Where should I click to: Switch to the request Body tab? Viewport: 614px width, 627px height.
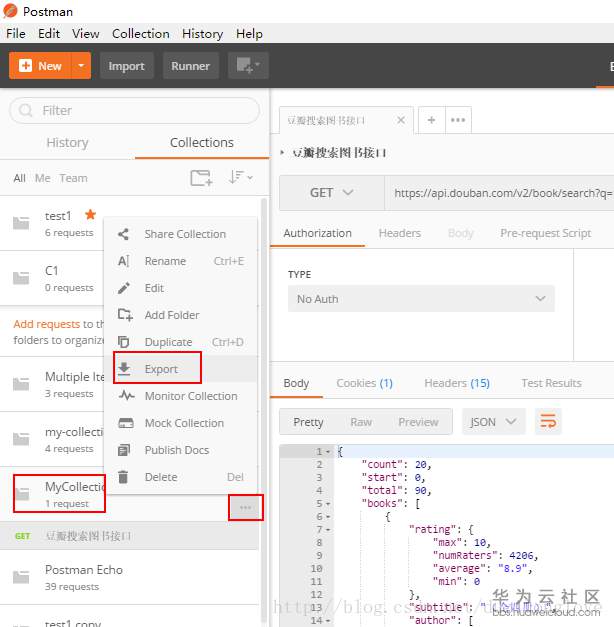pos(460,233)
